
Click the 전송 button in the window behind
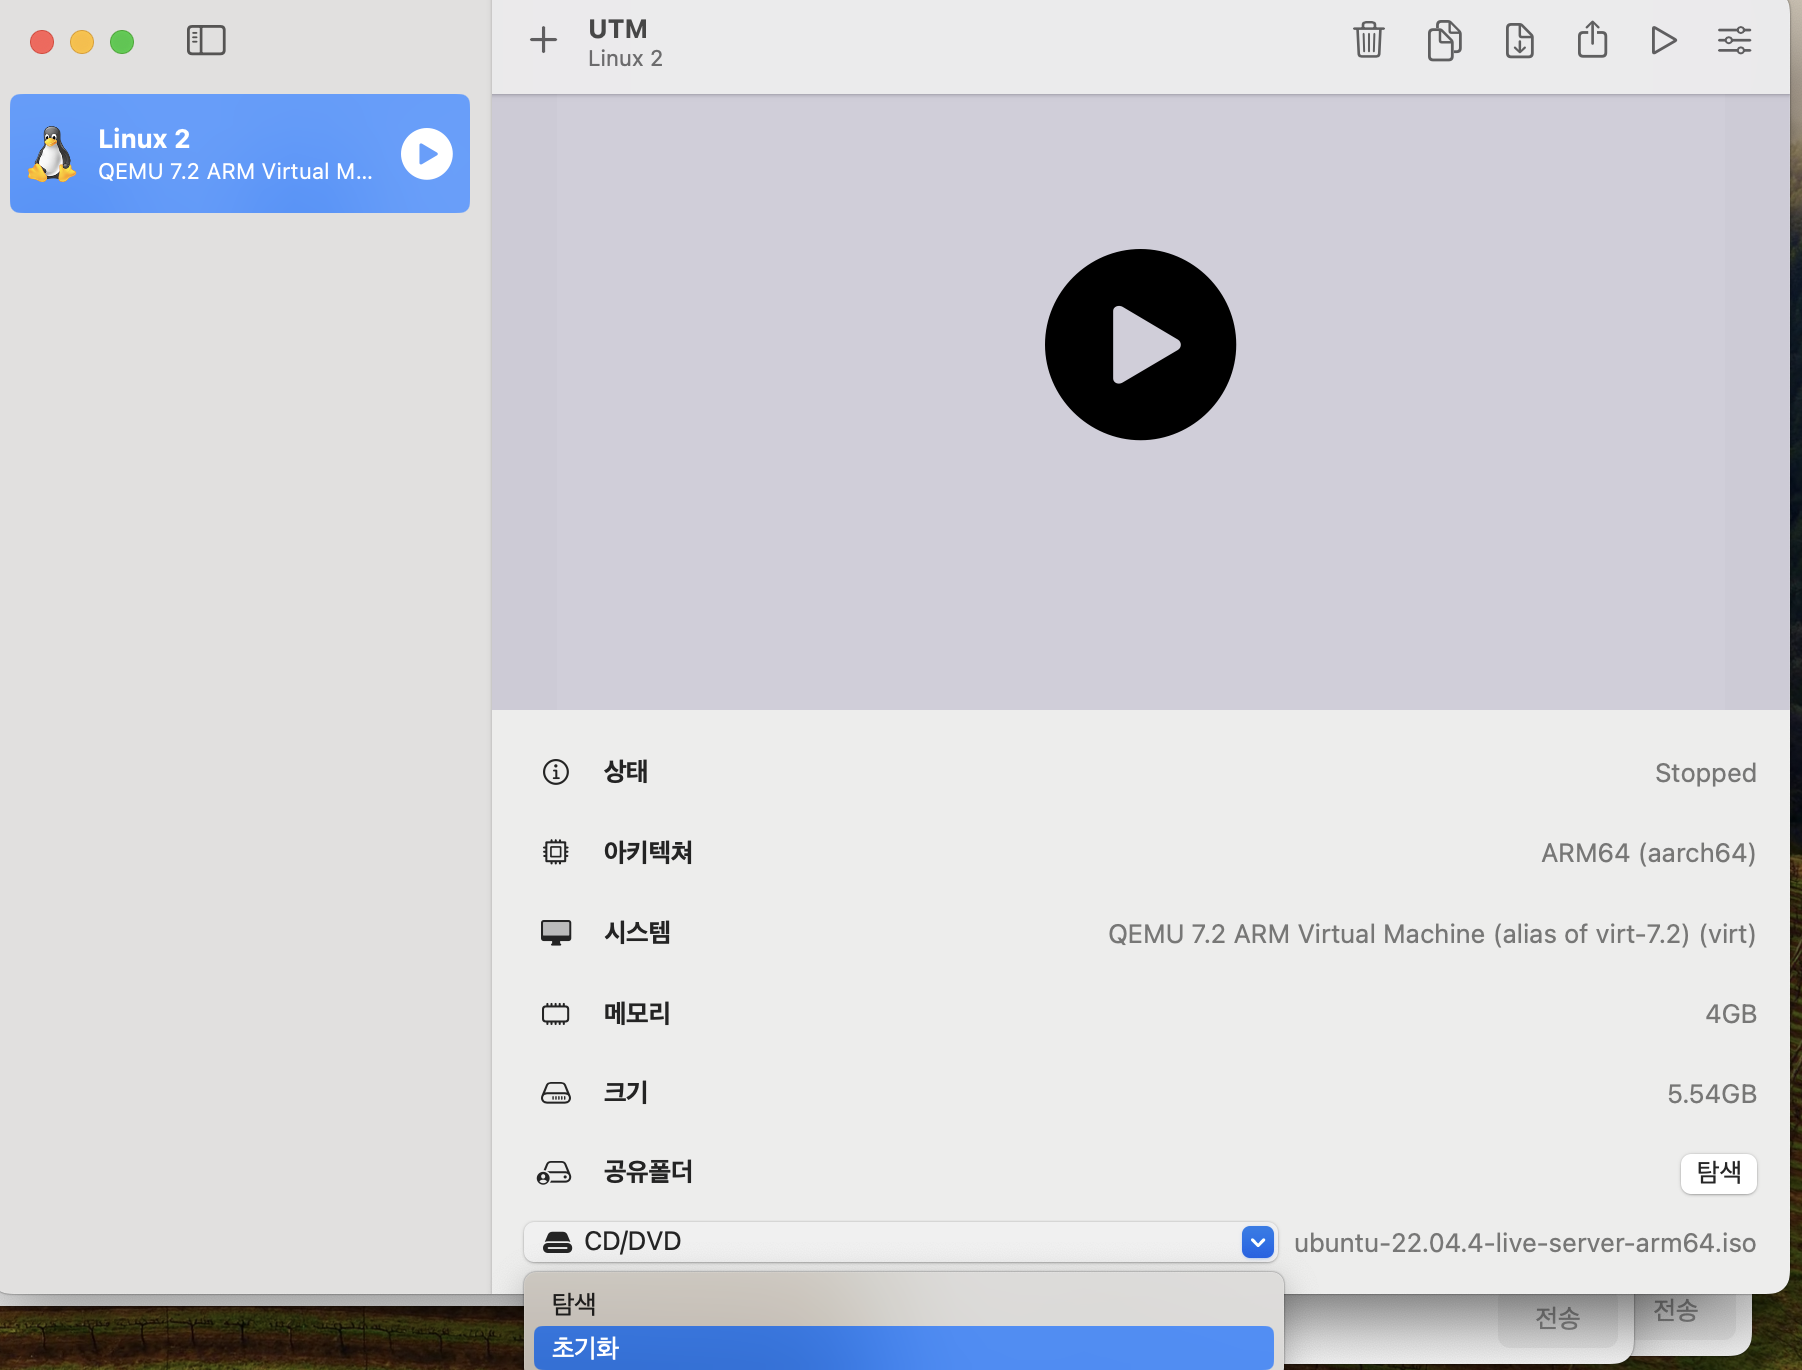pos(1557,1319)
